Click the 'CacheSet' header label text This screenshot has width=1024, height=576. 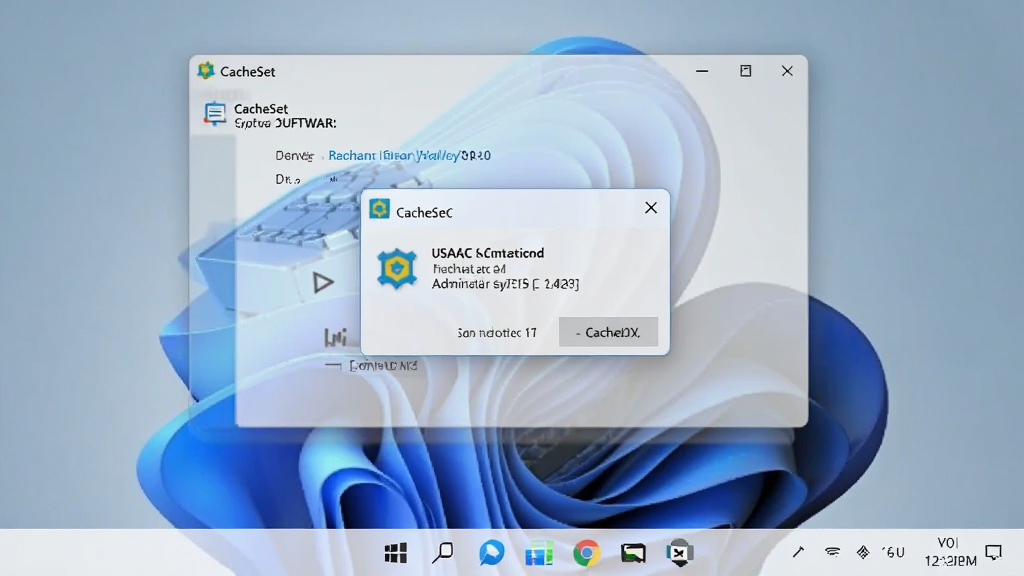[x=261, y=108]
